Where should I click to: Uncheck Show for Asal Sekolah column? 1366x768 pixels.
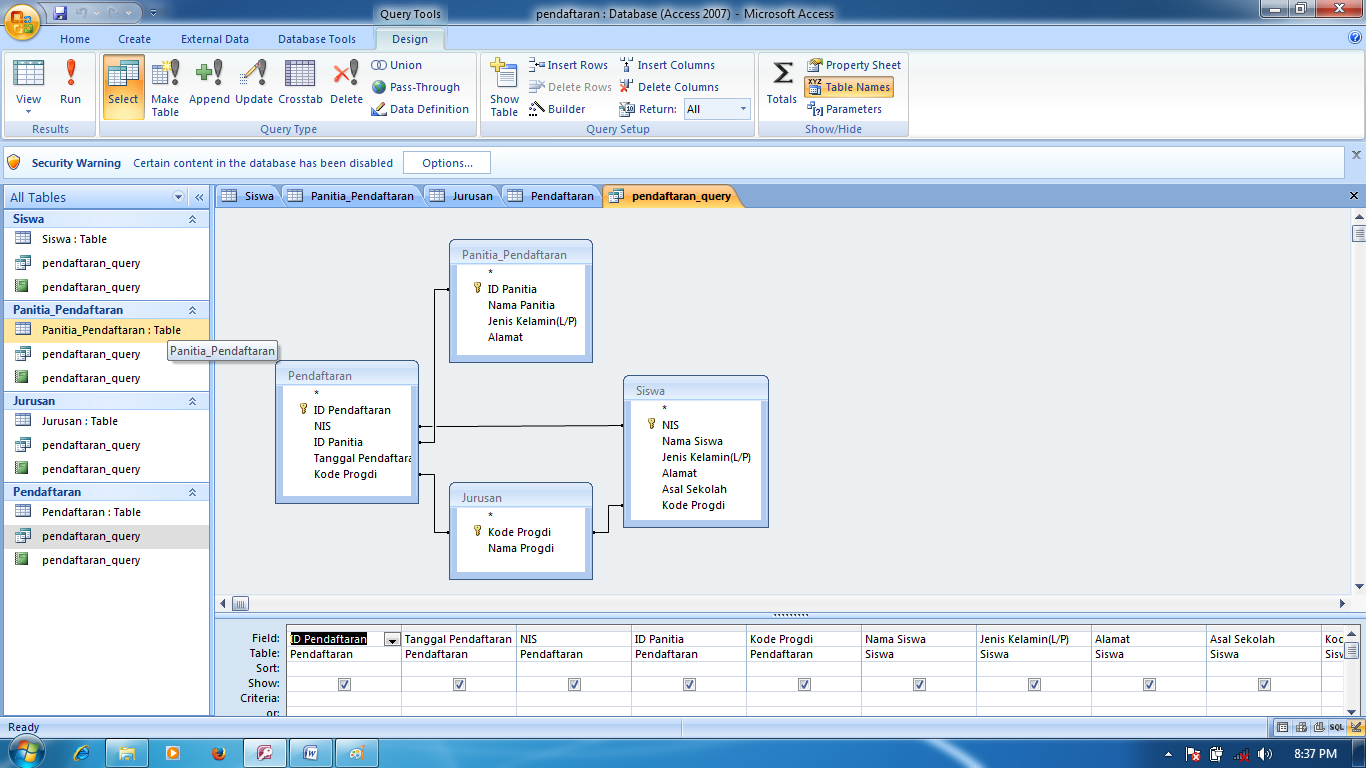tap(1264, 684)
